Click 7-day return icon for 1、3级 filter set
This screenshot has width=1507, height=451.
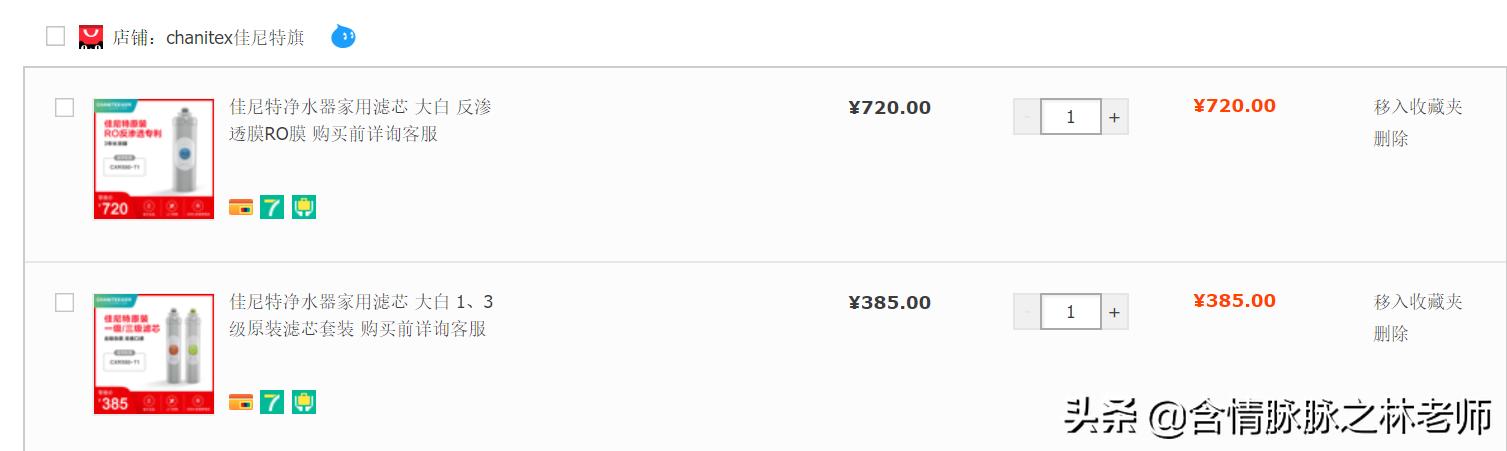272,402
